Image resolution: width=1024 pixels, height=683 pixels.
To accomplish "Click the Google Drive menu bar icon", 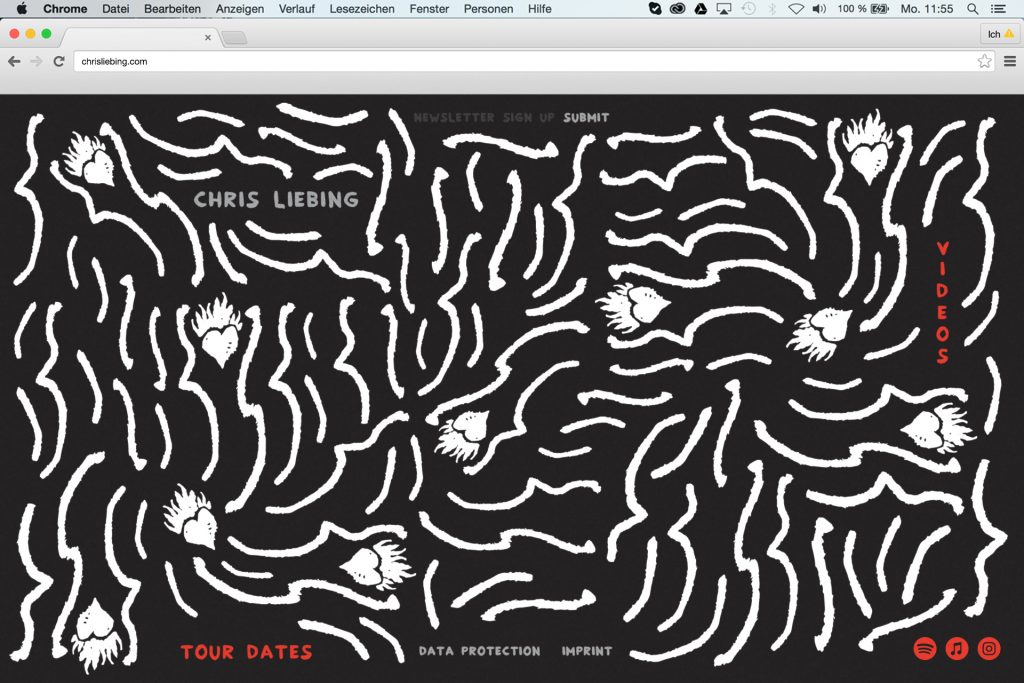I will (x=700, y=9).
